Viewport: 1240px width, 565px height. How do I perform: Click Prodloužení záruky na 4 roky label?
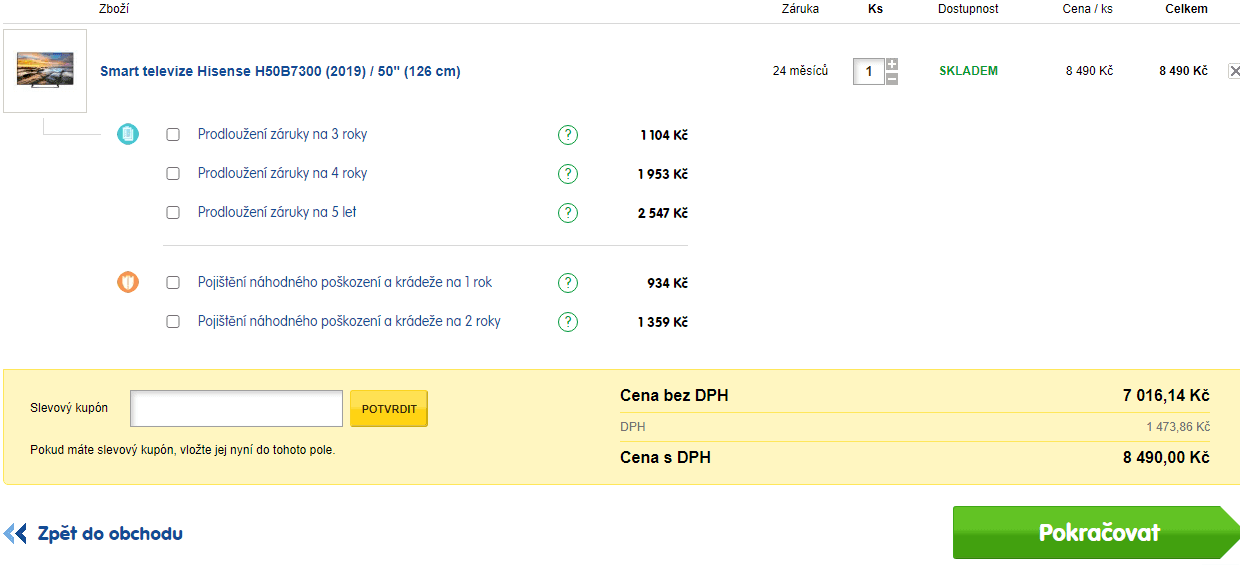coord(282,173)
